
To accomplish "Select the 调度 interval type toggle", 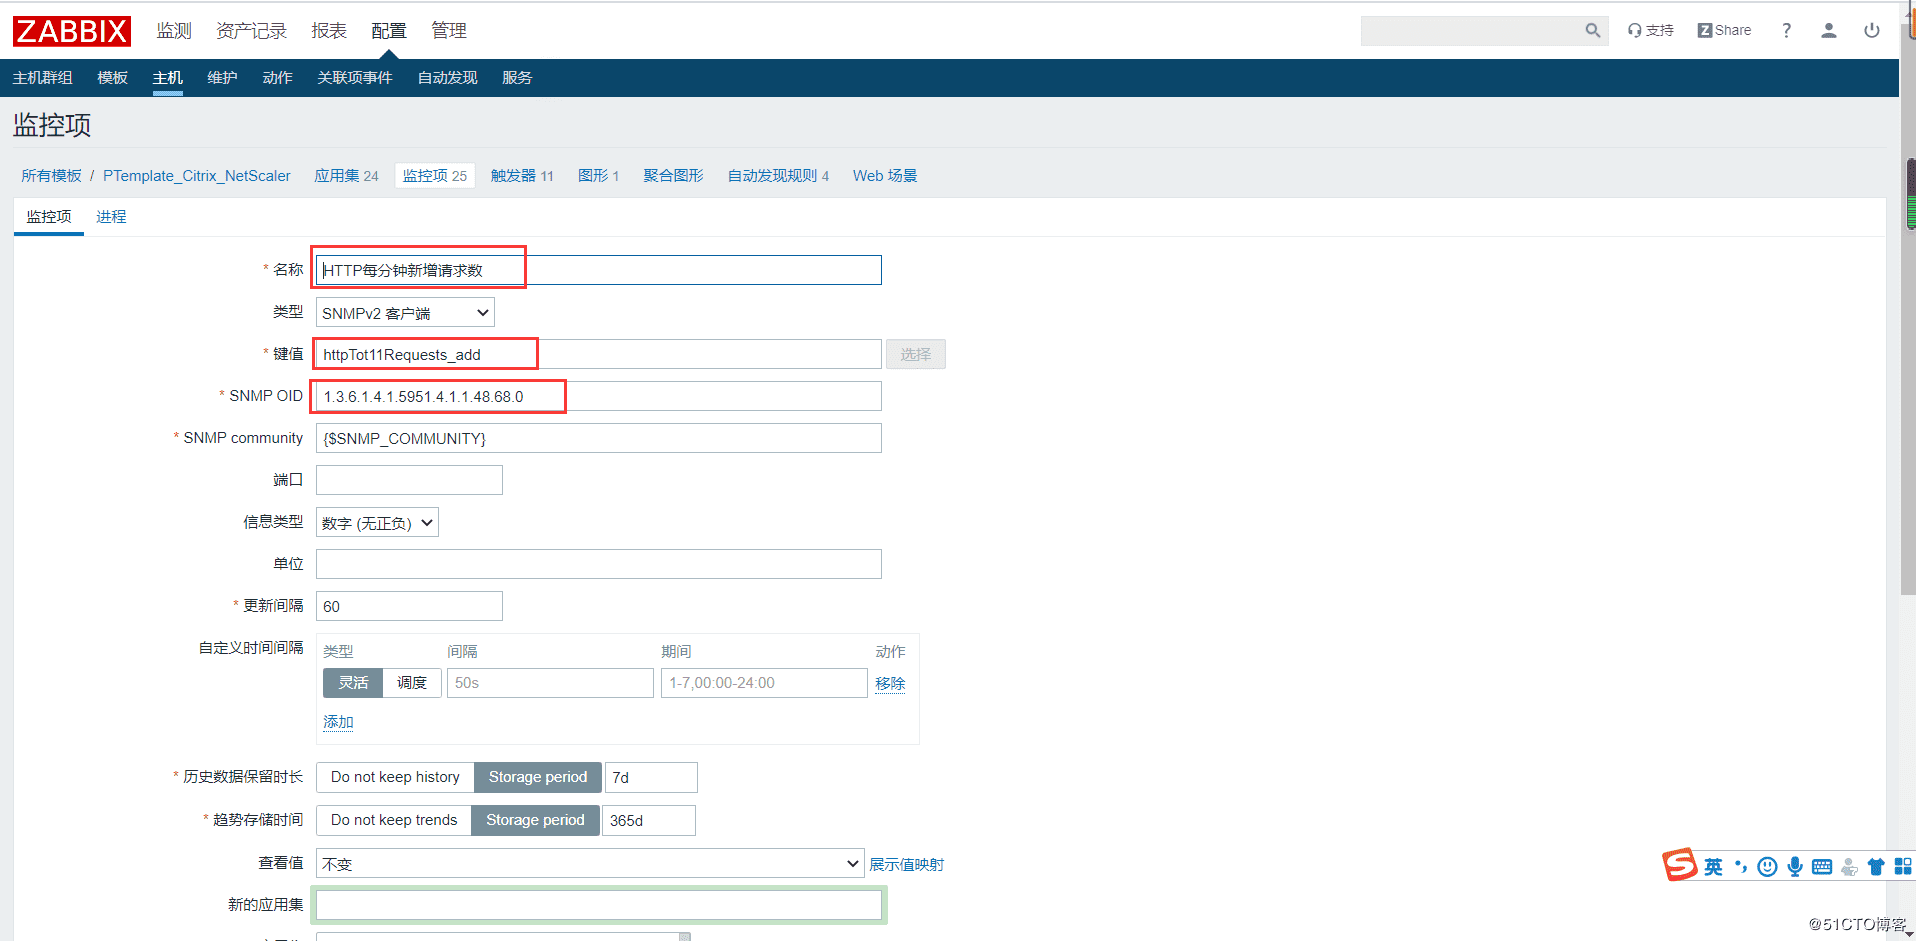I will [412, 683].
